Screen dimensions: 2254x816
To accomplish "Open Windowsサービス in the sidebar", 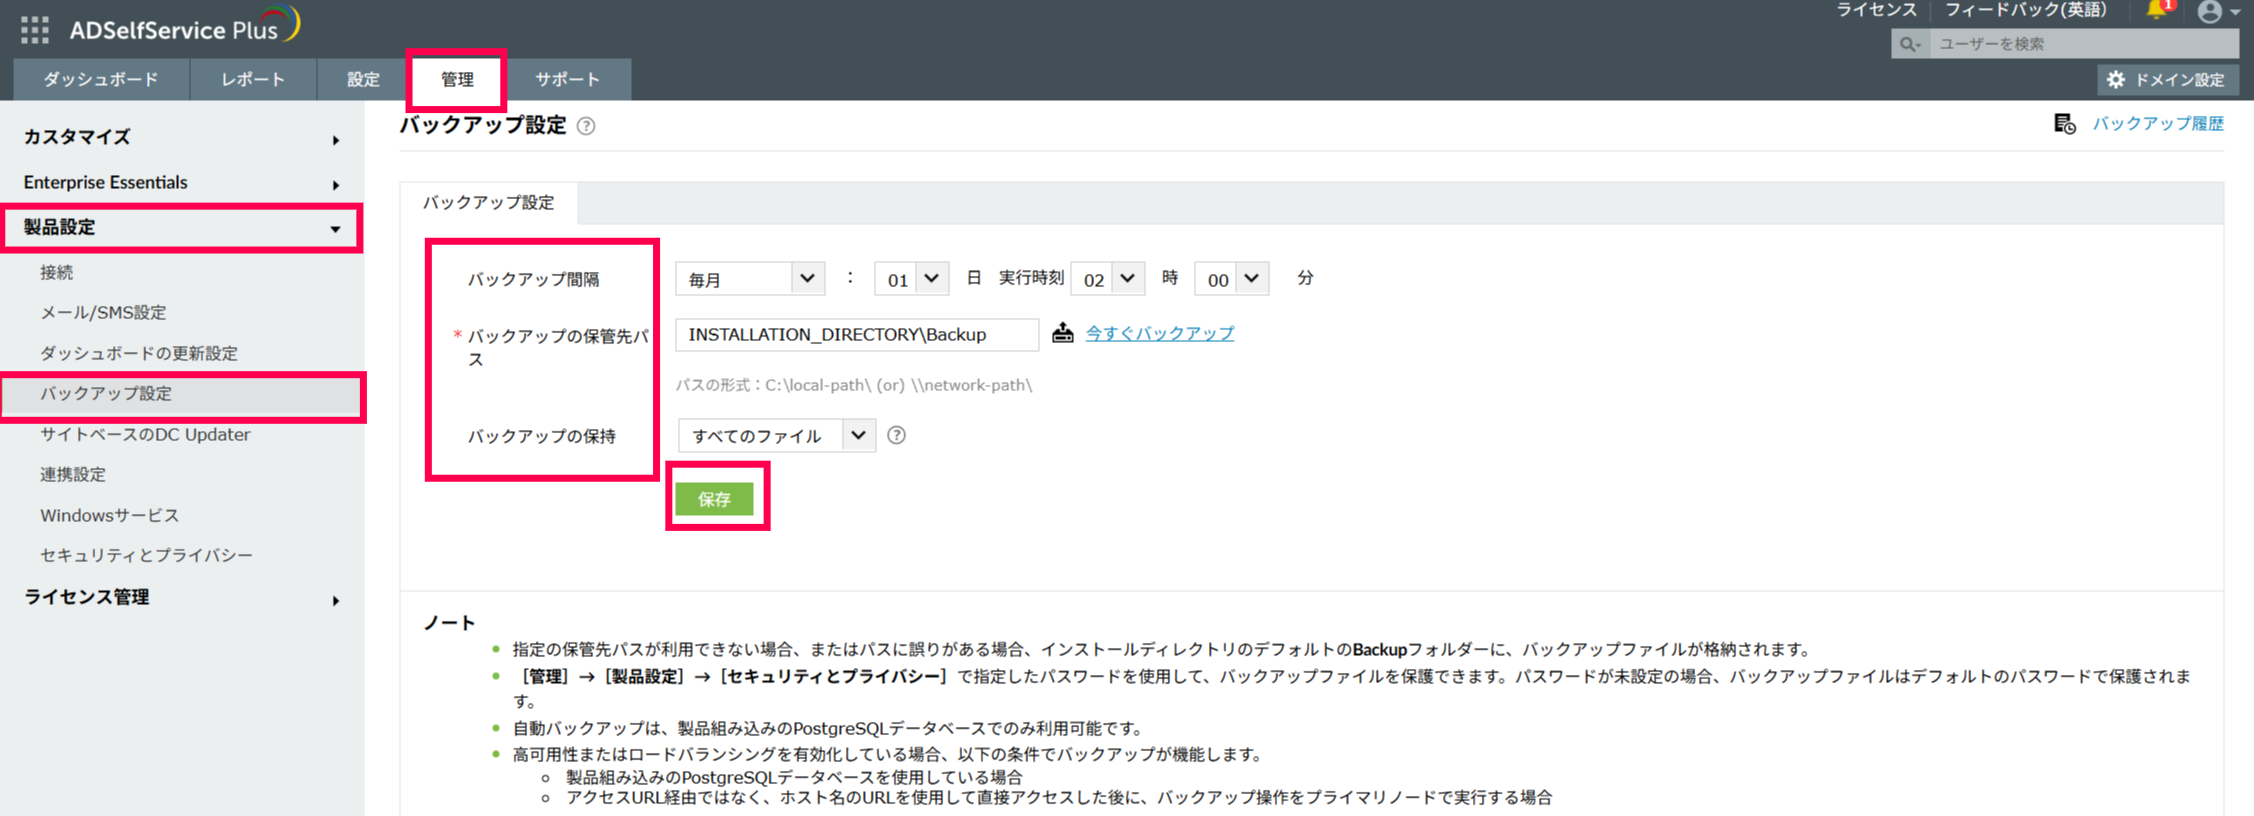I will click(x=110, y=516).
